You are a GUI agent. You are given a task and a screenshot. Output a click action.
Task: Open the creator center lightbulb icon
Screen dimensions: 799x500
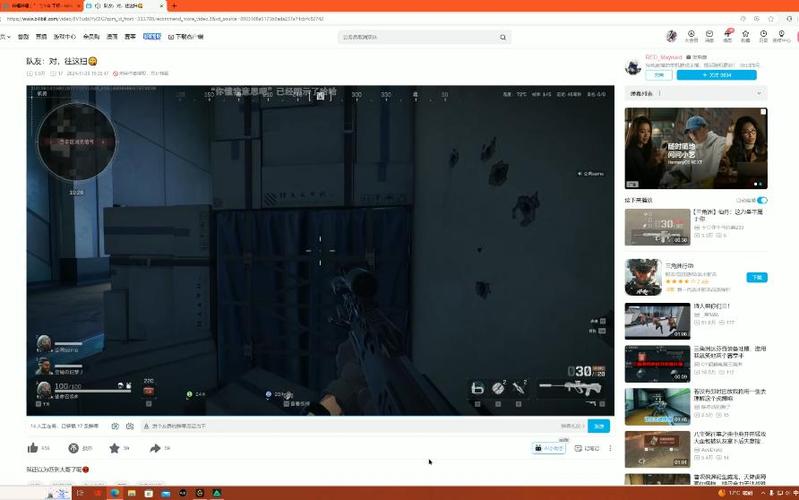point(781,36)
